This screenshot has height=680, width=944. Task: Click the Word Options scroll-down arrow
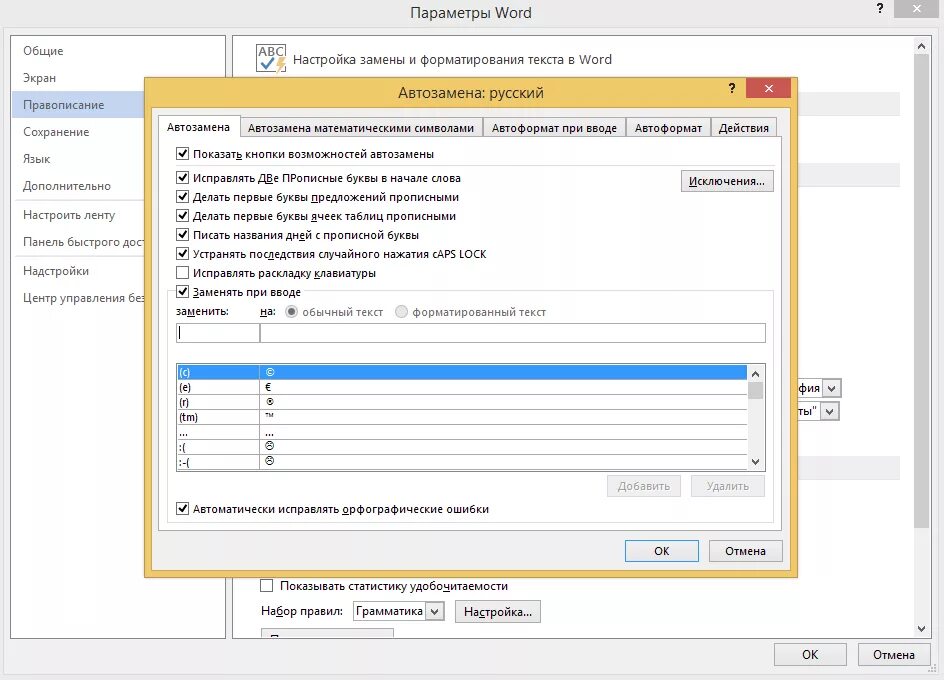(921, 629)
